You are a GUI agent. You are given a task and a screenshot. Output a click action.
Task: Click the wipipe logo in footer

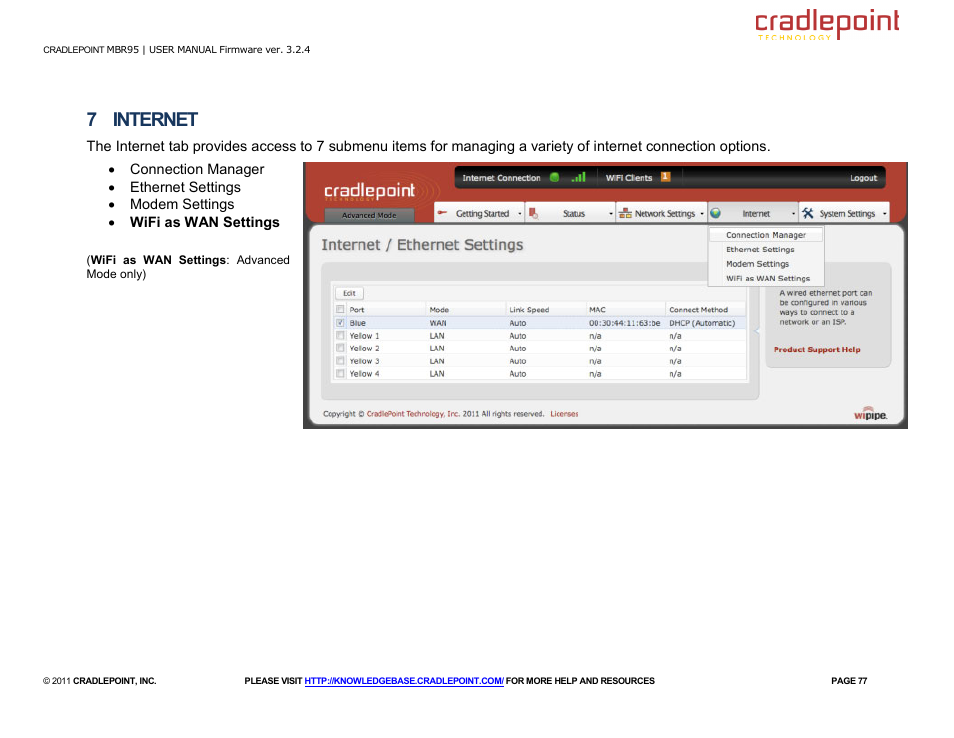(x=870, y=414)
